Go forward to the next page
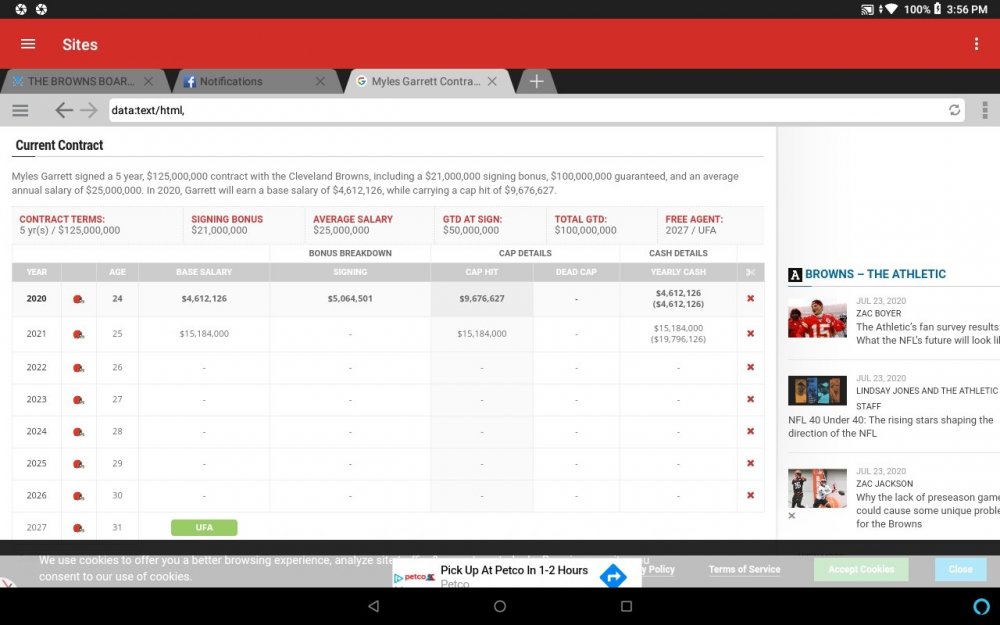The width and height of the screenshot is (1000, 625). [89, 110]
